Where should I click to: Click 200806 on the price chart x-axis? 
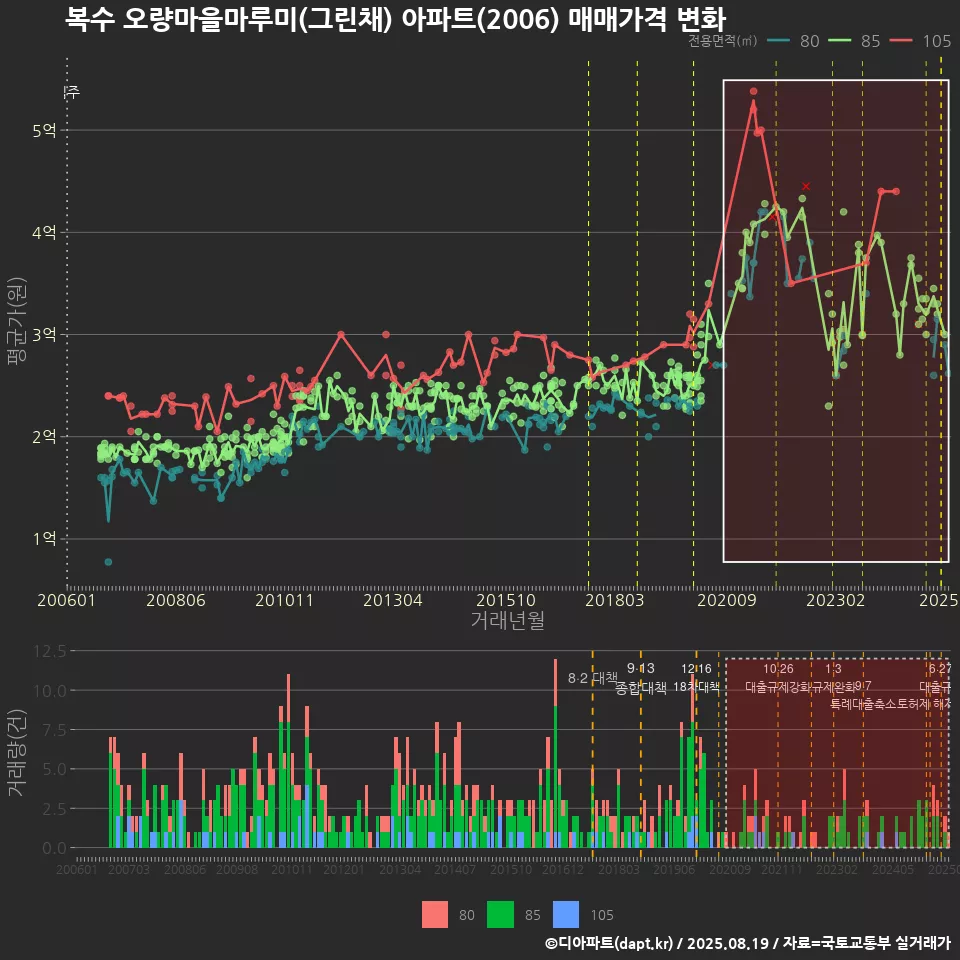(176, 600)
